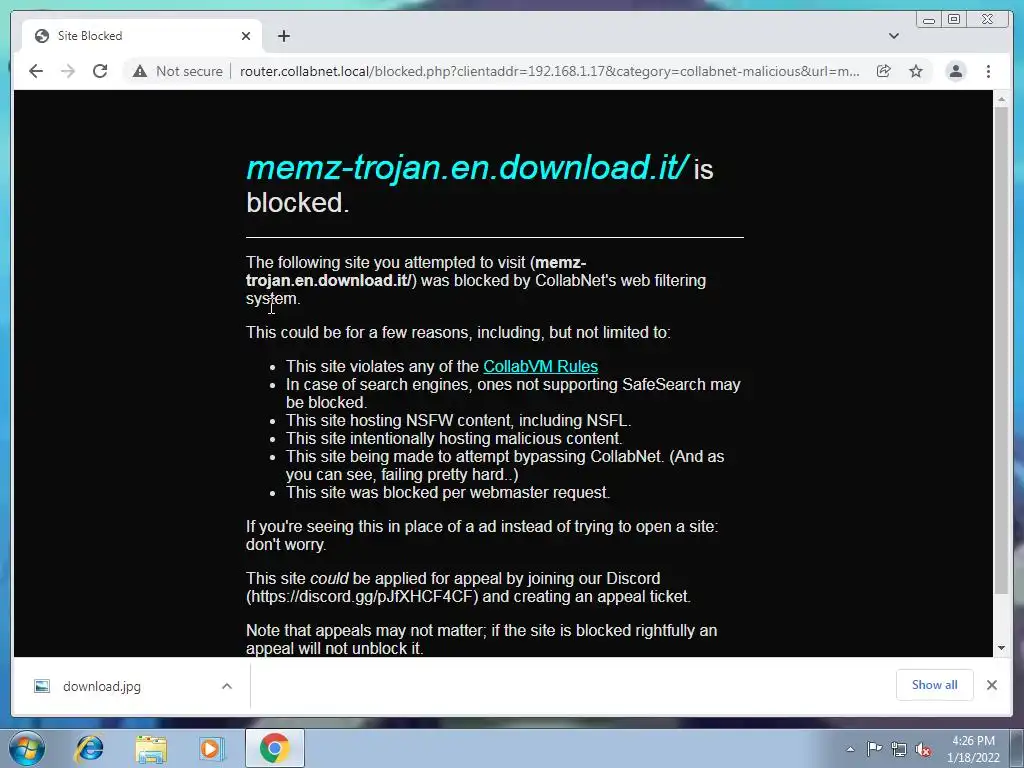Open Windows Media Player from taskbar
The width and height of the screenshot is (1024, 768).
point(212,748)
